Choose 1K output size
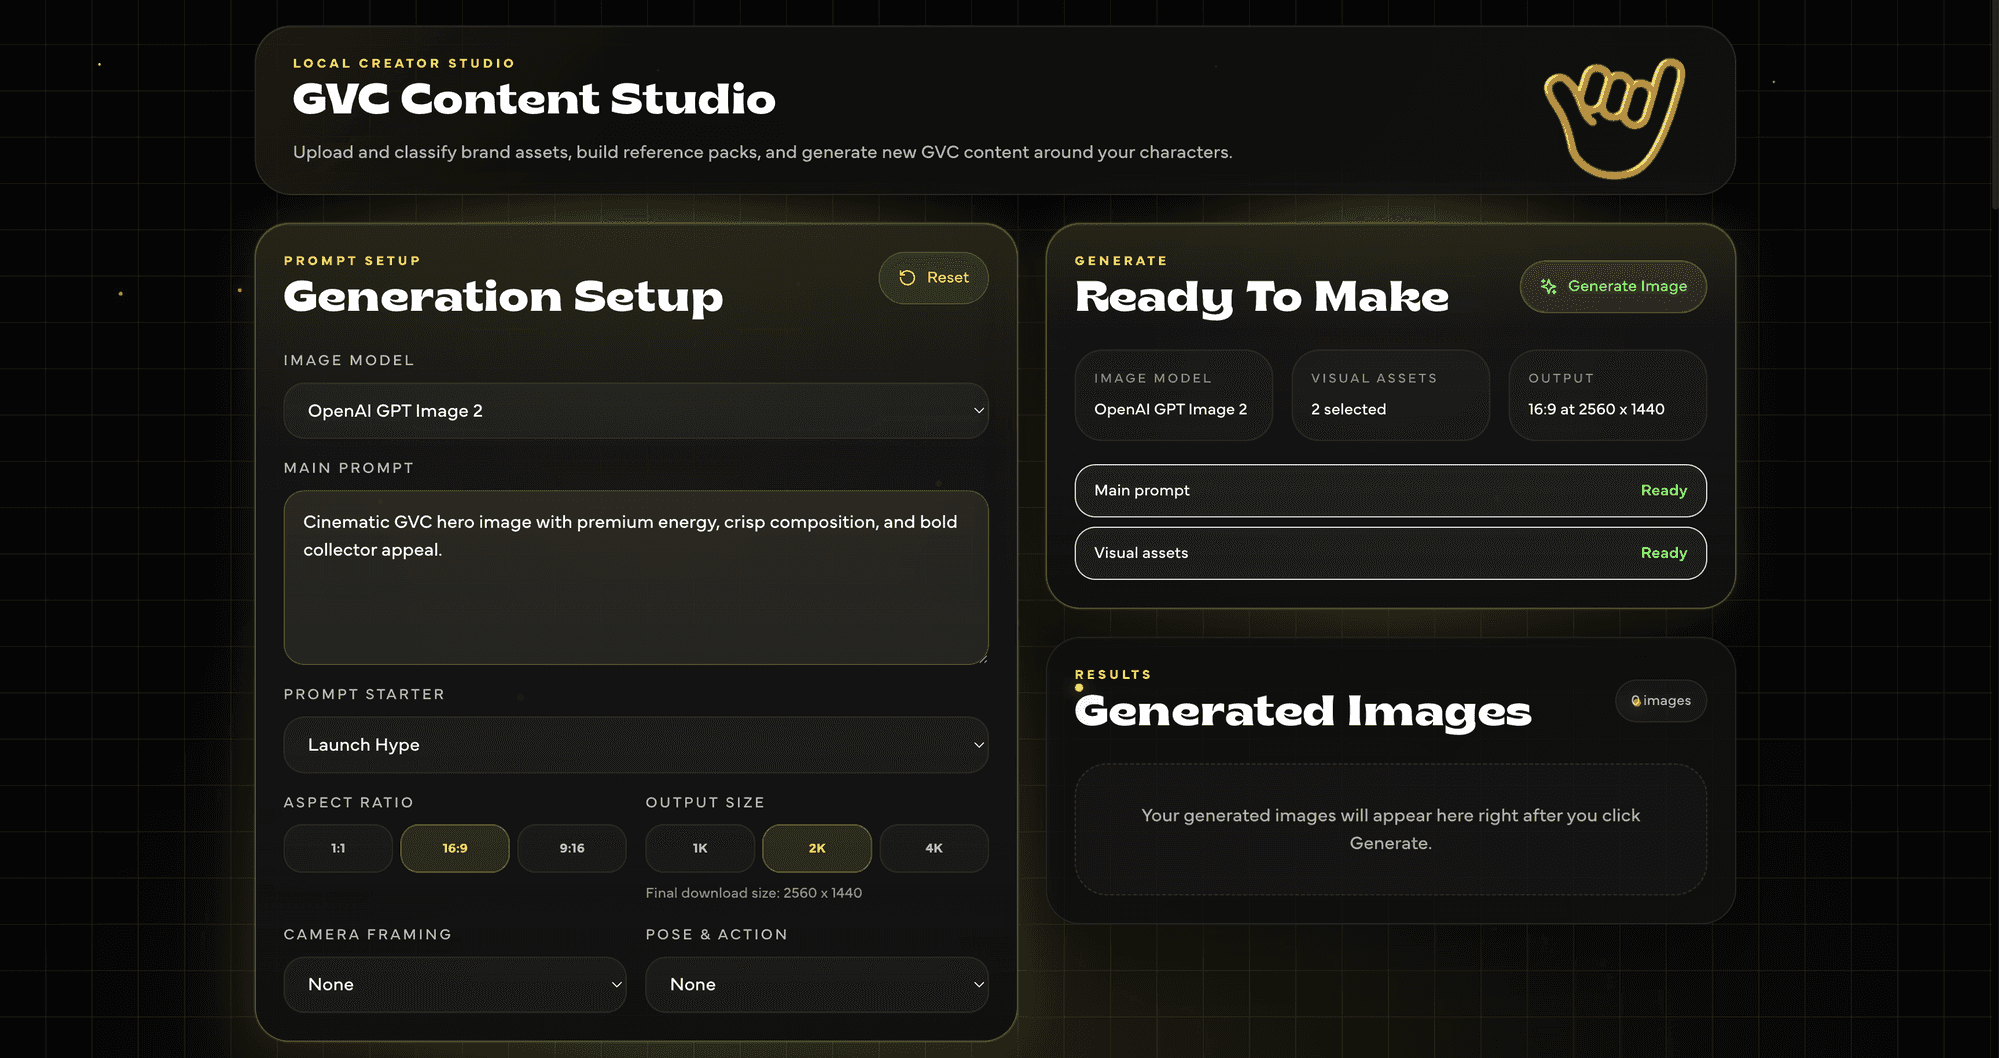Viewport: 1999px width, 1058px height. click(x=700, y=848)
